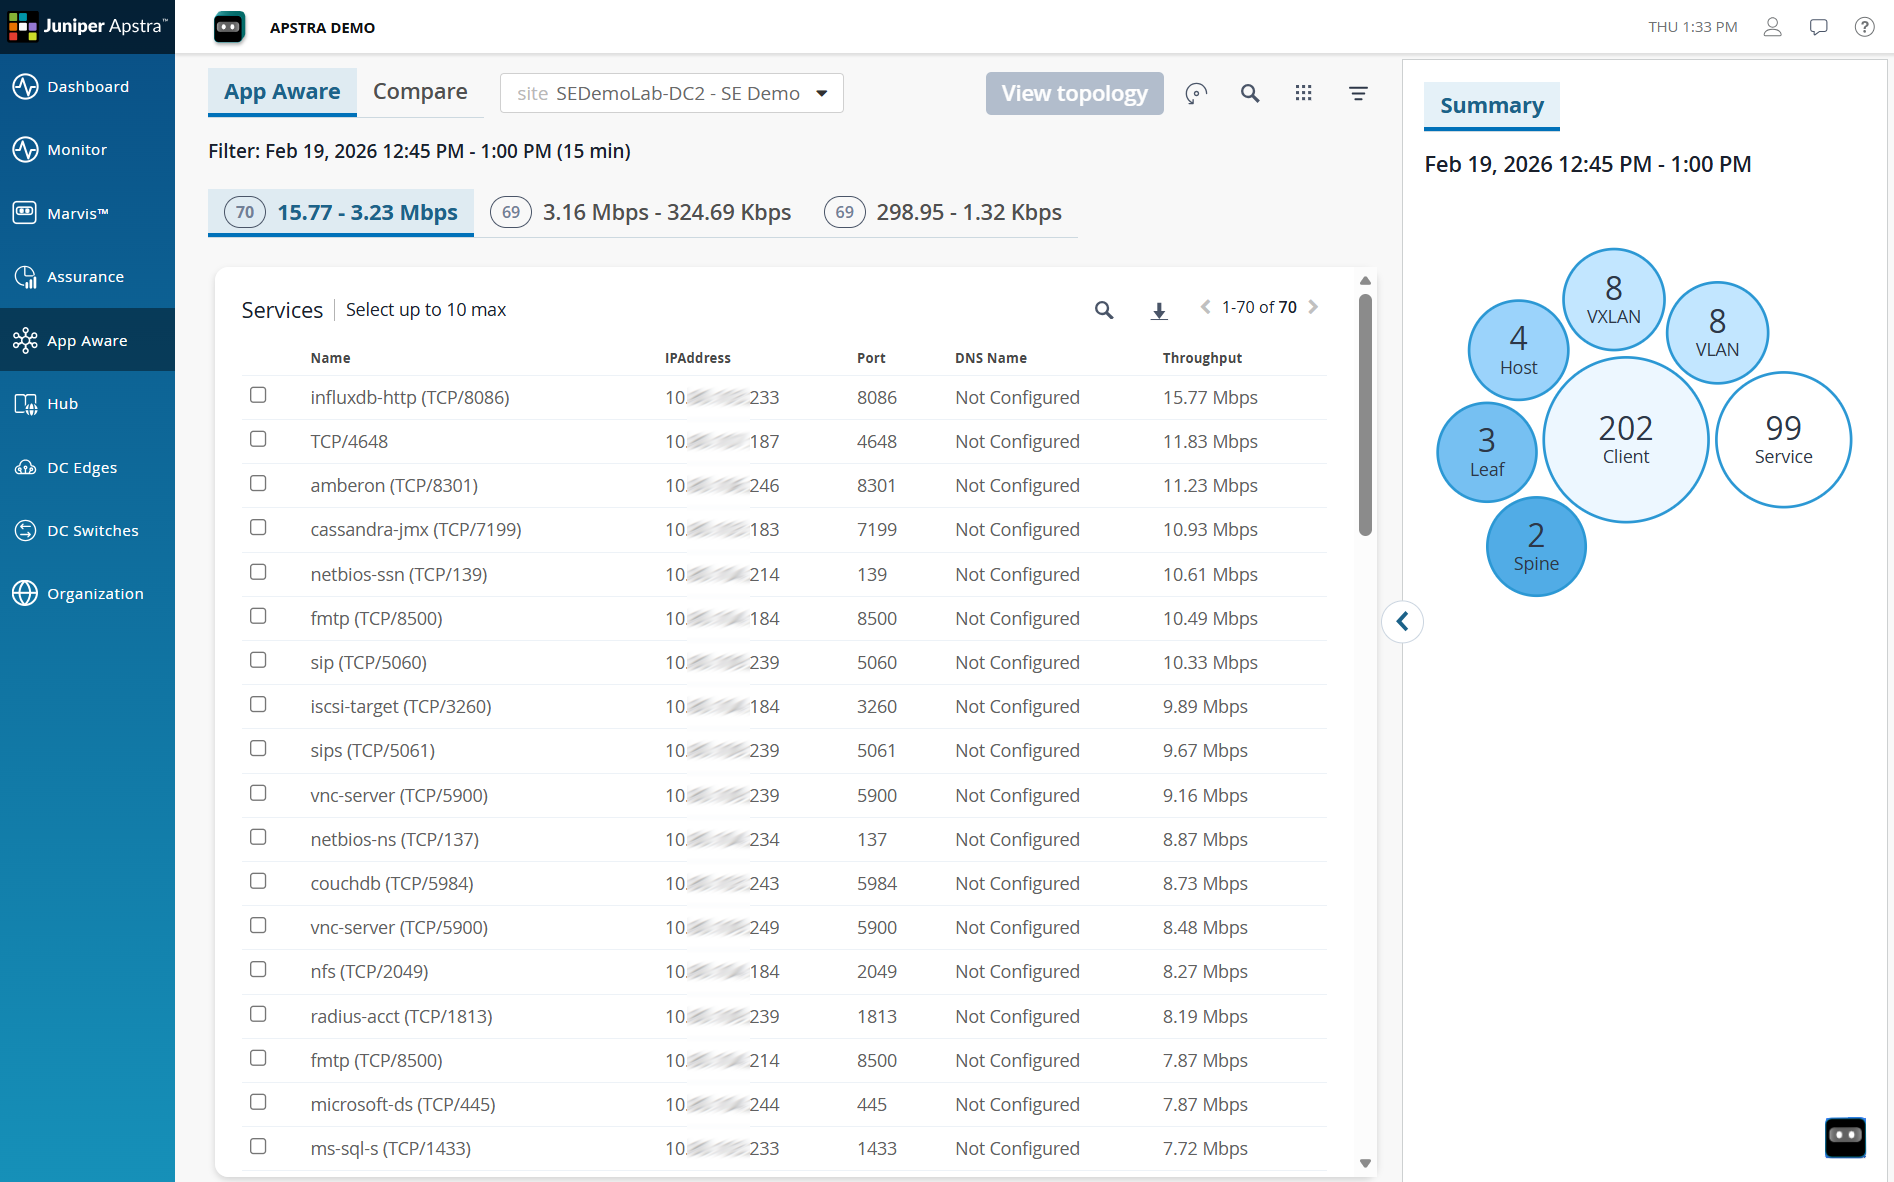The image size is (1894, 1182).
Task: Click the 202 Client bubble
Action: [1626, 439]
